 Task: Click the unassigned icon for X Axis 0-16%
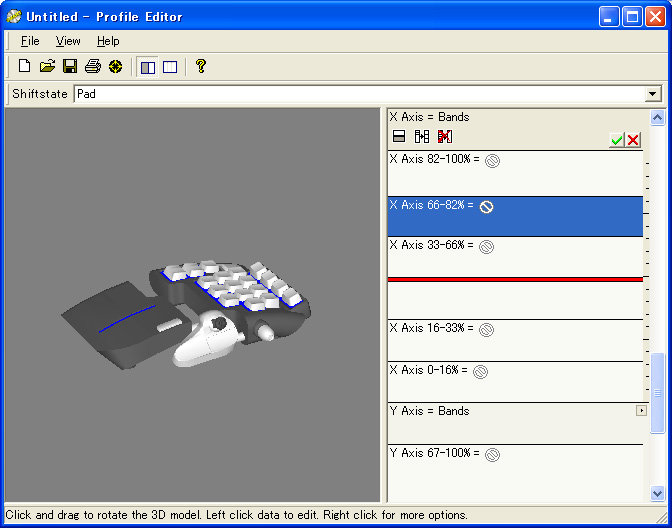pyautogui.click(x=480, y=372)
